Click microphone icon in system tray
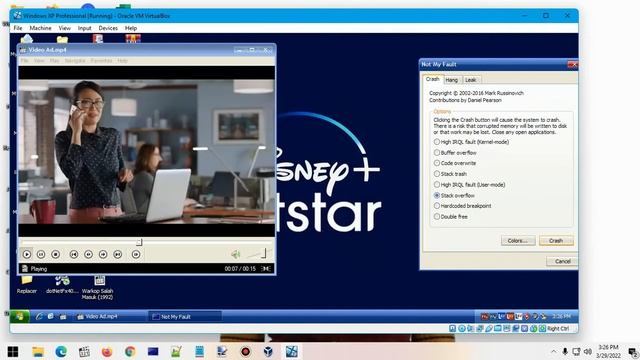The width and height of the screenshot is (640, 360). [x=565, y=351]
